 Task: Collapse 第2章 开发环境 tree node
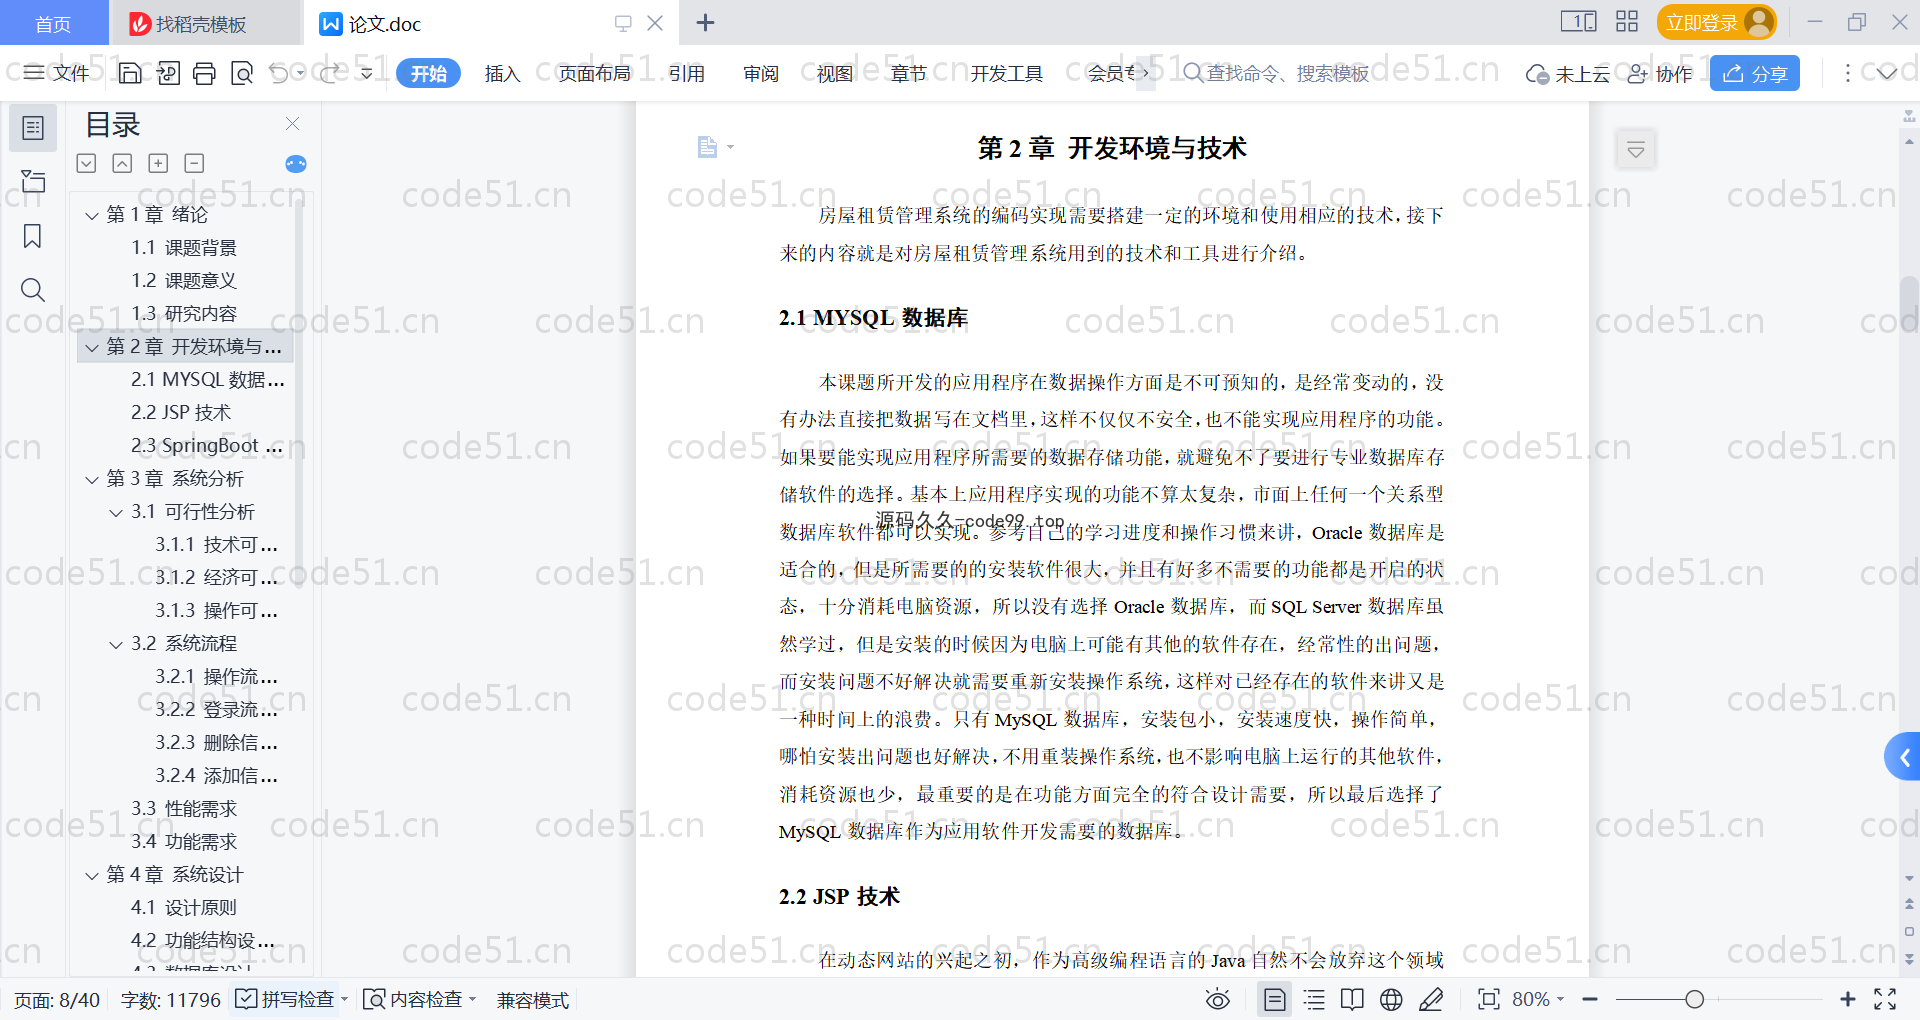coord(92,347)
